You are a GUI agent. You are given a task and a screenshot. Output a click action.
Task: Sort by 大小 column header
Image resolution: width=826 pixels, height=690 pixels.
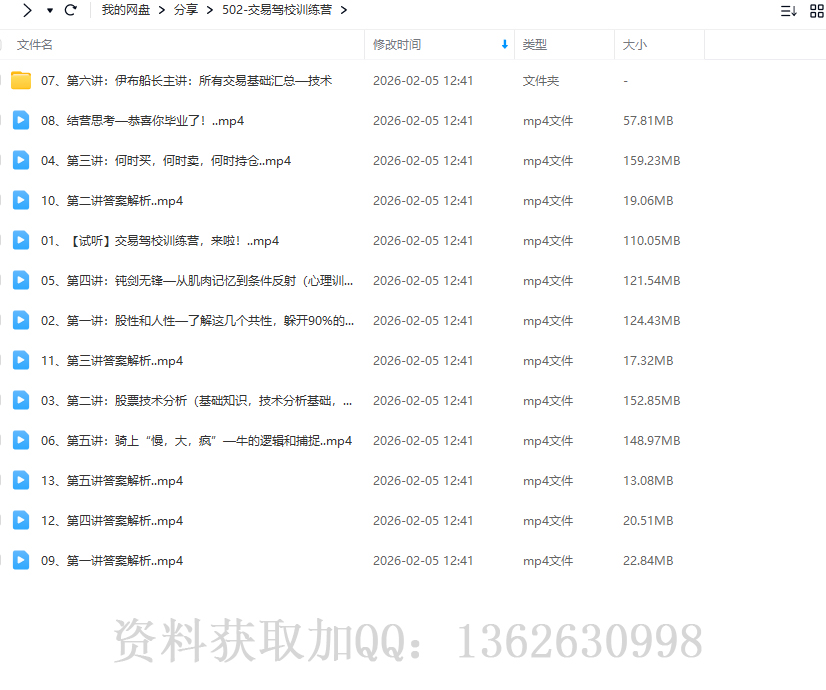pyautogui.click(x=635, y=45)
